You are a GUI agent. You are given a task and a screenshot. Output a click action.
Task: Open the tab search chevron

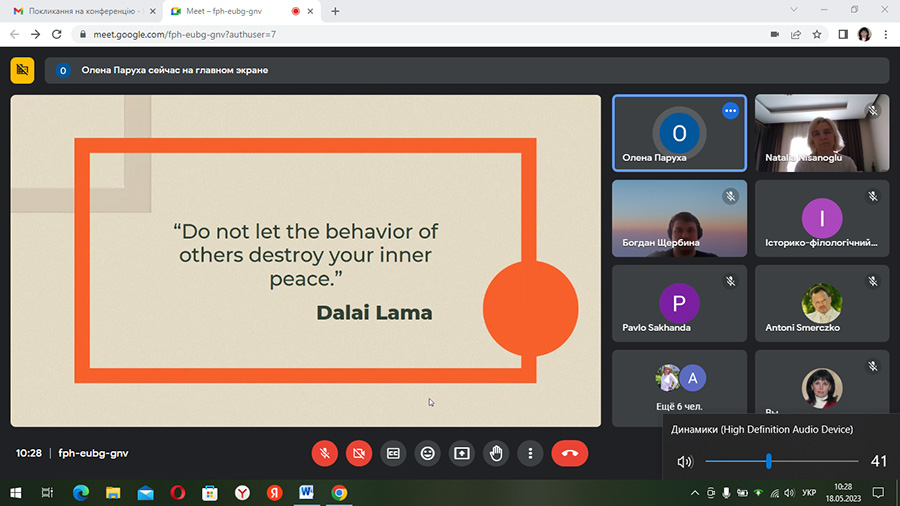pyautogui.click(x=794, y=10)
